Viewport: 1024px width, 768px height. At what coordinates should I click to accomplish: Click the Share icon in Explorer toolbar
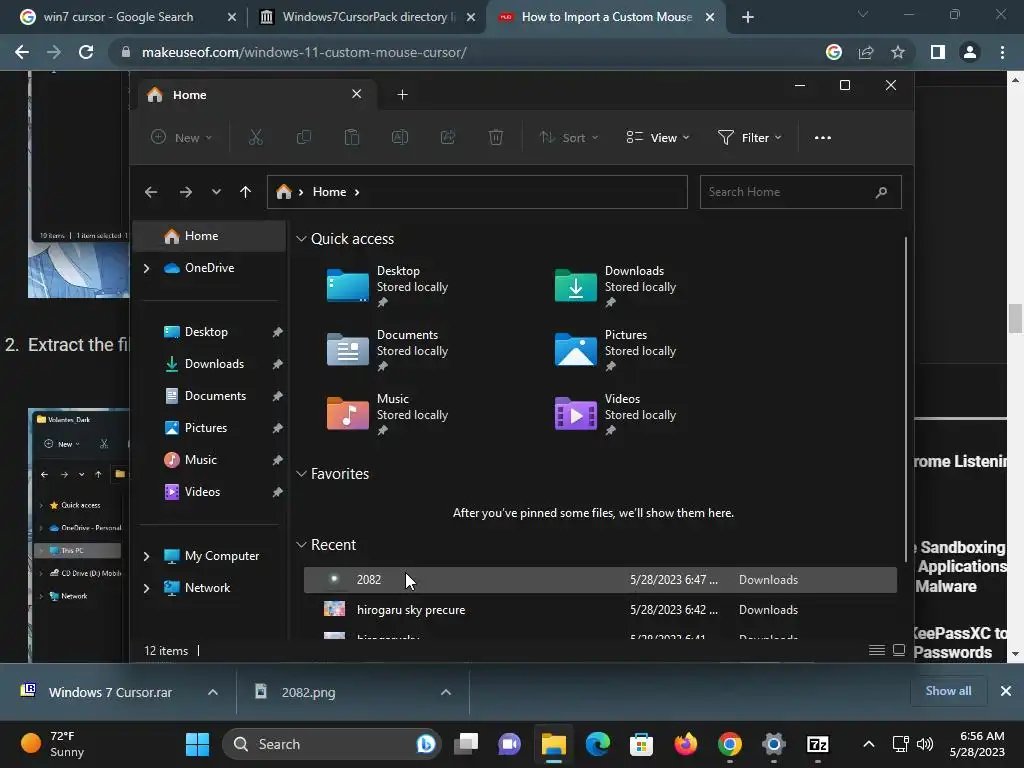tap(448, 137)
